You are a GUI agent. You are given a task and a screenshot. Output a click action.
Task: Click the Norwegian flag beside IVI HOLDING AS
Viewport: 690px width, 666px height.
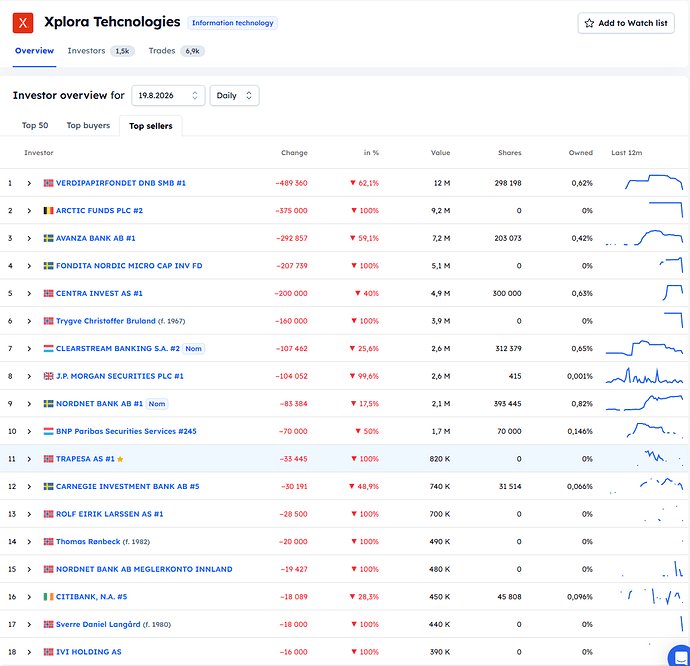pos(48,652)
